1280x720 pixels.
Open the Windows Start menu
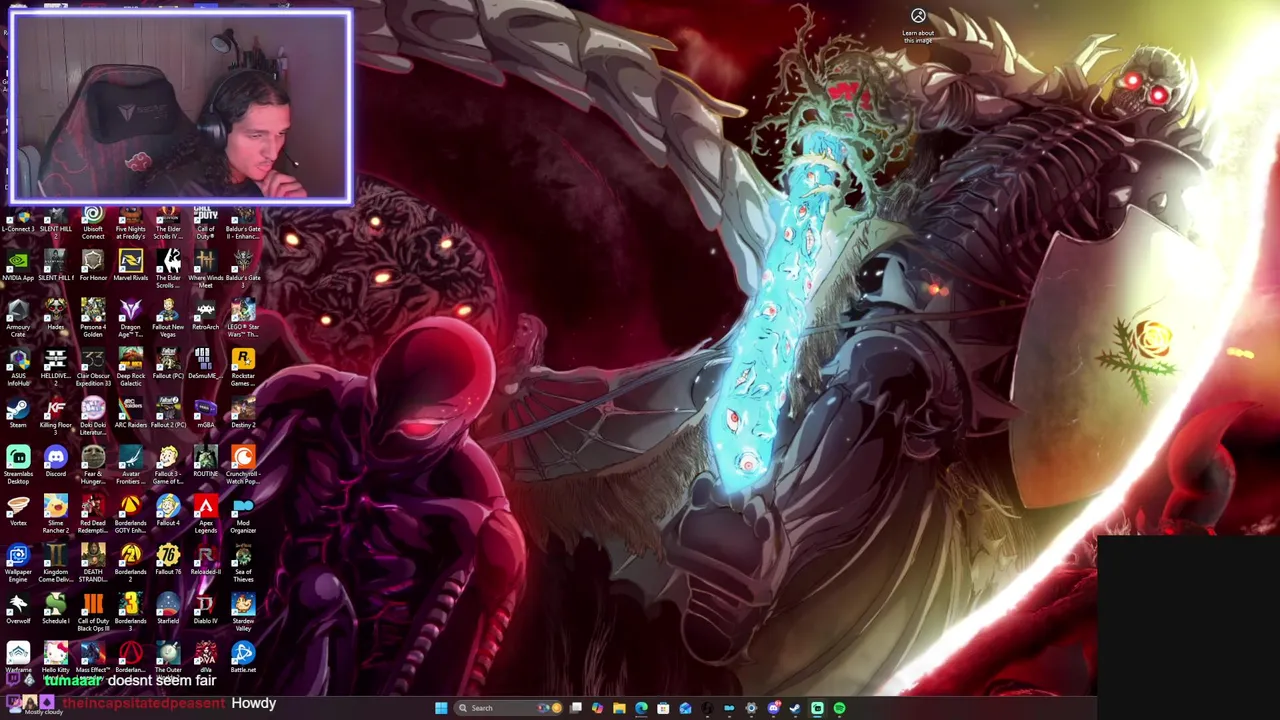point(441,708)
